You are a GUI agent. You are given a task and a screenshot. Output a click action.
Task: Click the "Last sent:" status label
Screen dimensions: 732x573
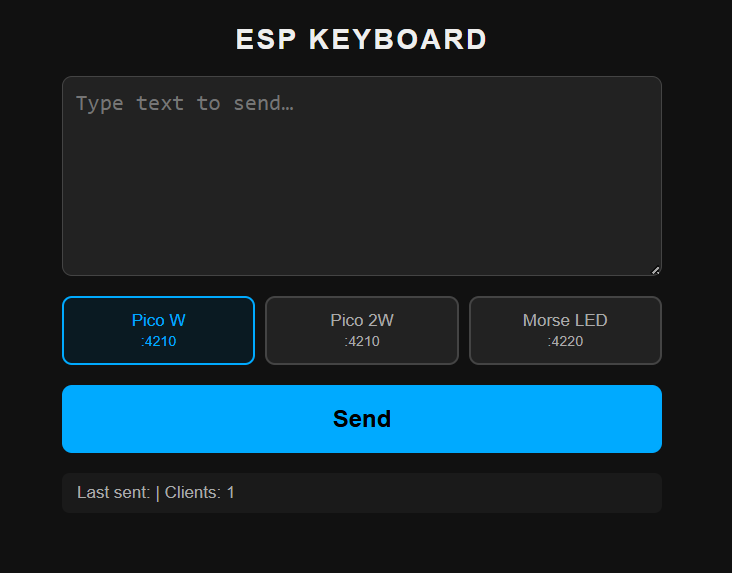tap(114, 493)
